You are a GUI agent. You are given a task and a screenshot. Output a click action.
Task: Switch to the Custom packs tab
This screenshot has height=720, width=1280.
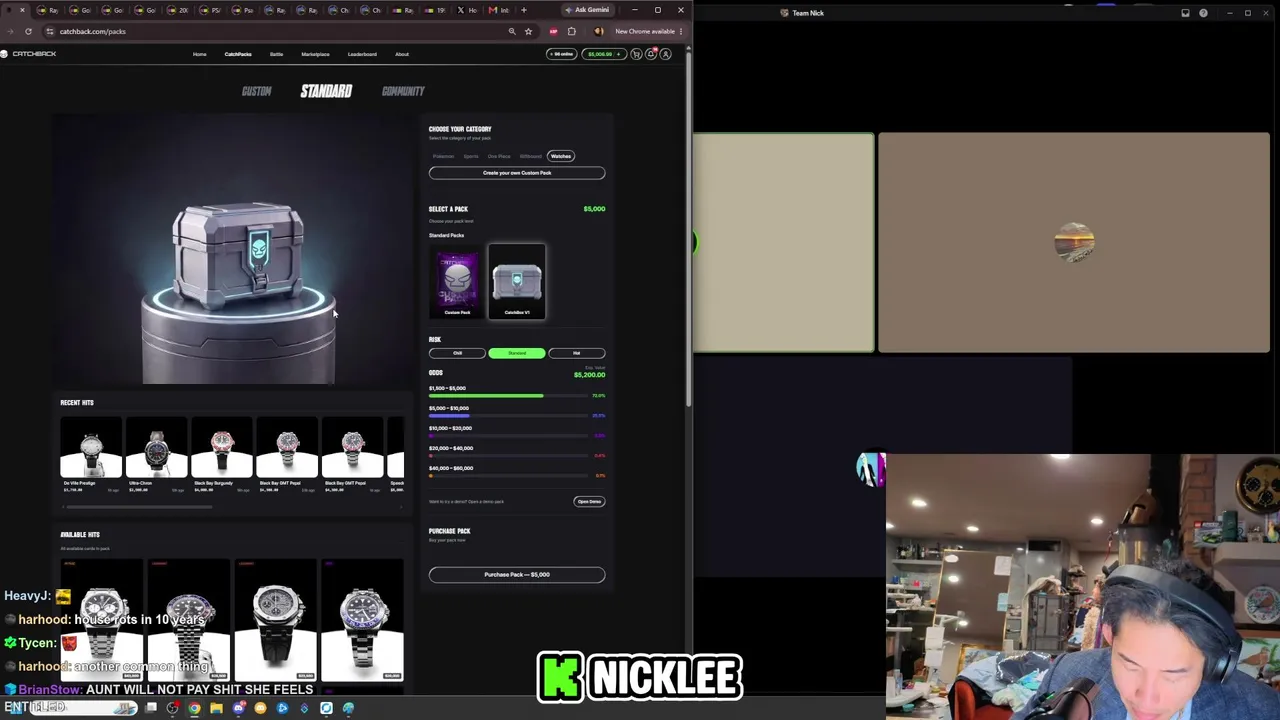(x=256, y=91)
